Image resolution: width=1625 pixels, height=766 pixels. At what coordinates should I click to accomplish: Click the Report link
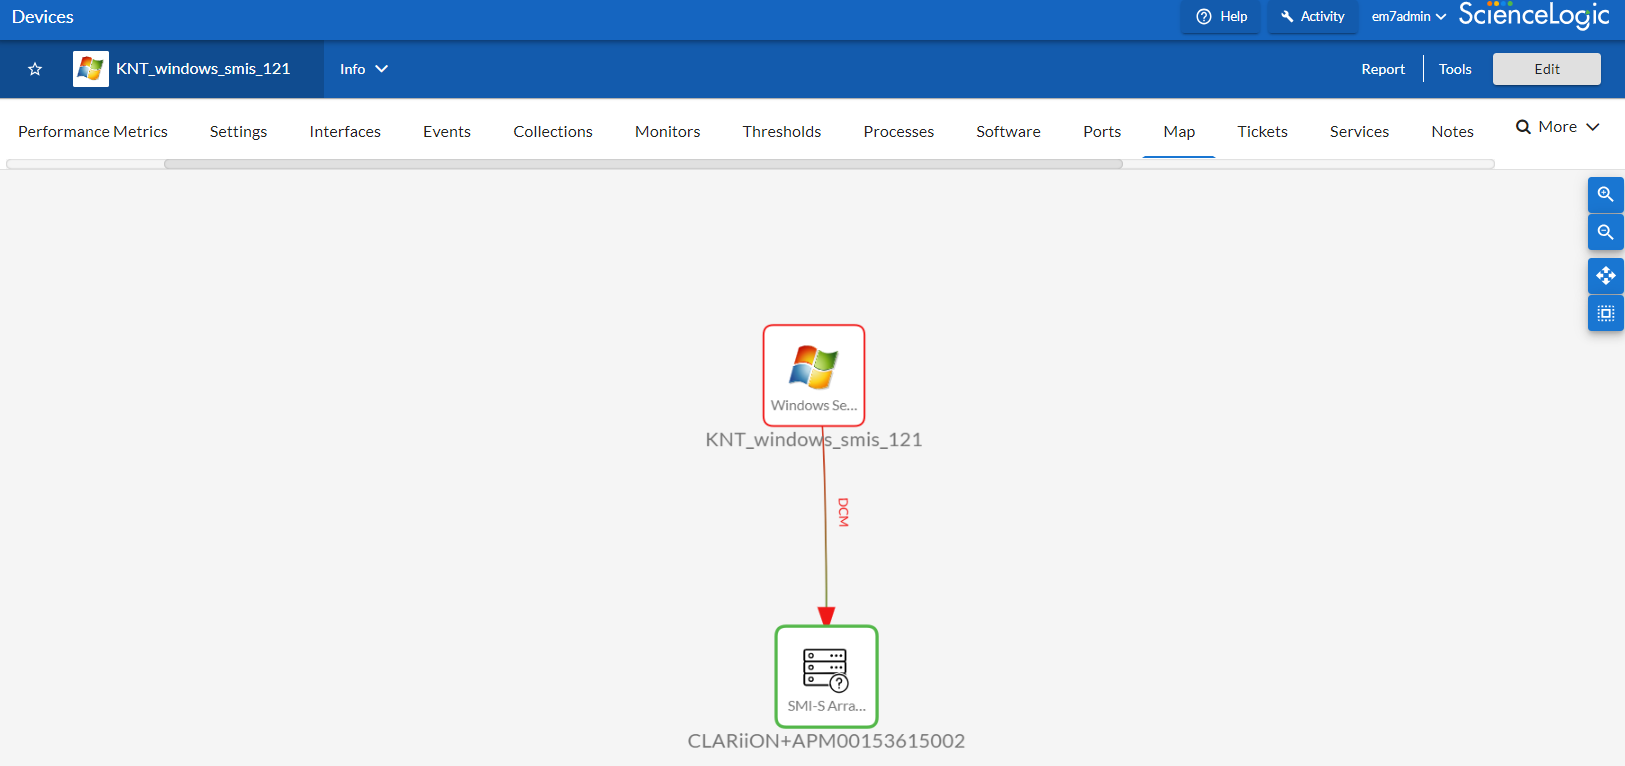point(1383,69)
